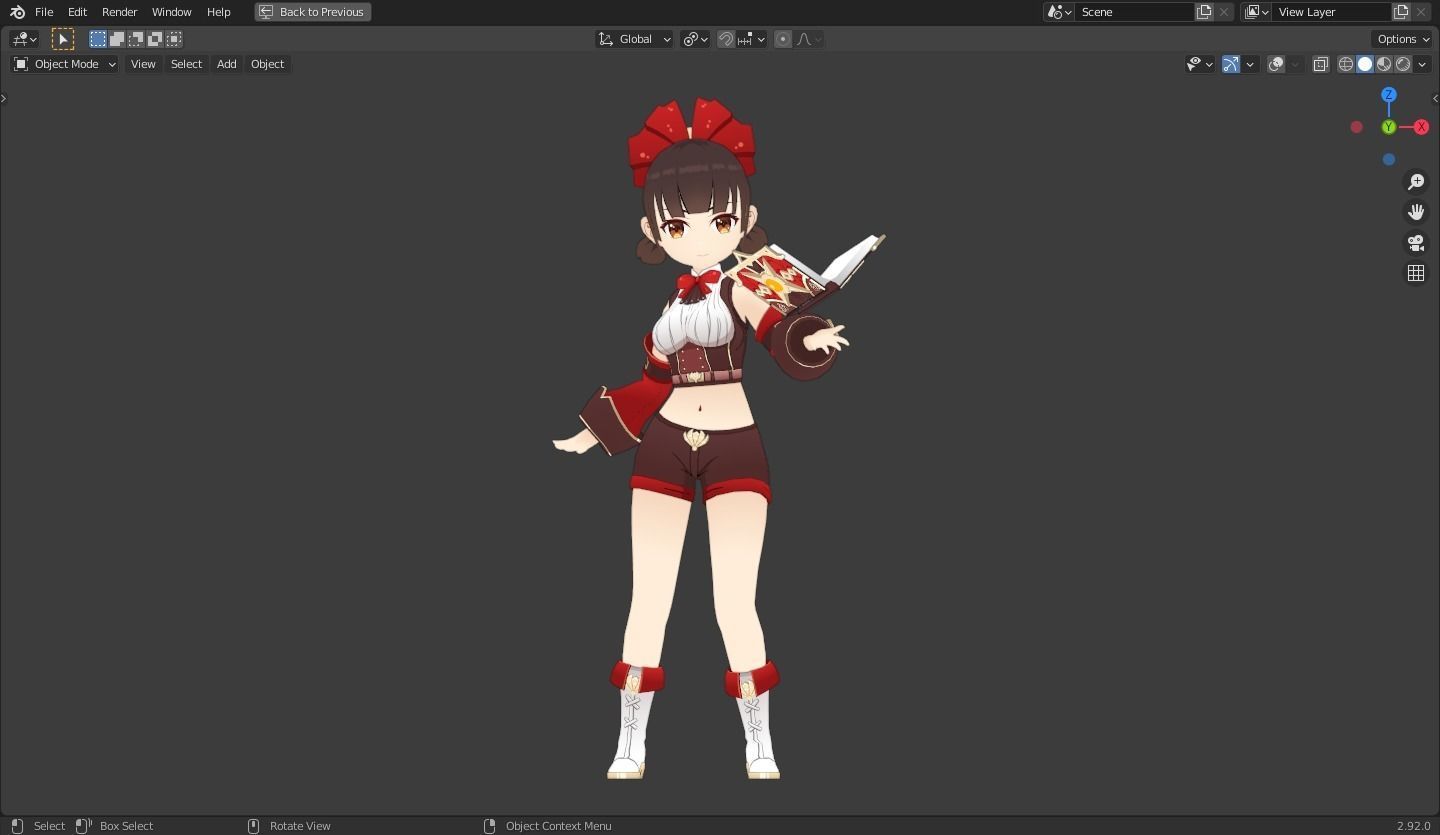Open viewport shading options dropdown arrow
The height and width of the screenshot is (835, 1440).
(1422, 64)
